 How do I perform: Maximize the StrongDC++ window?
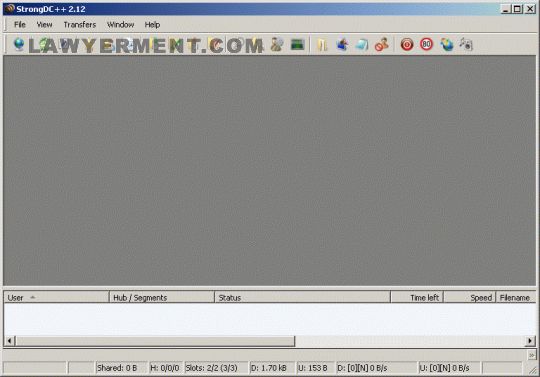[x=517, y=9]
